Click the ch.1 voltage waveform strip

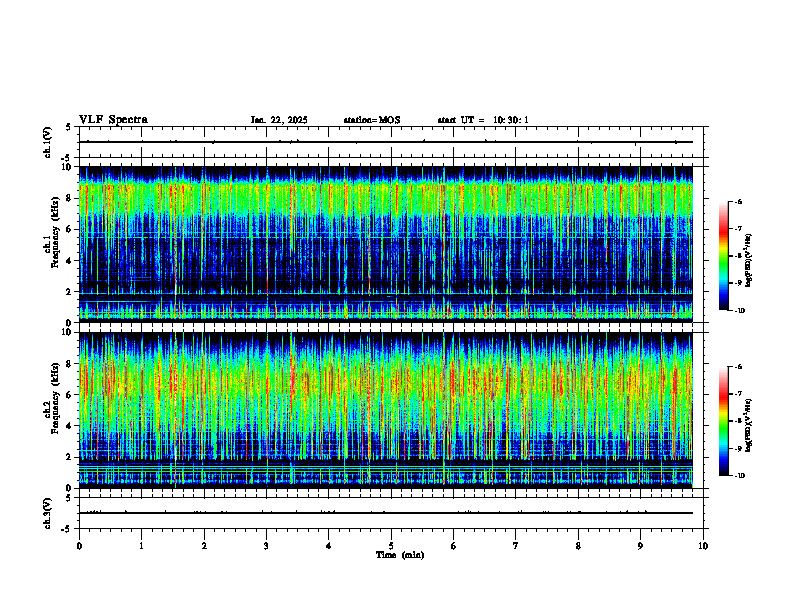coord(386,142)
